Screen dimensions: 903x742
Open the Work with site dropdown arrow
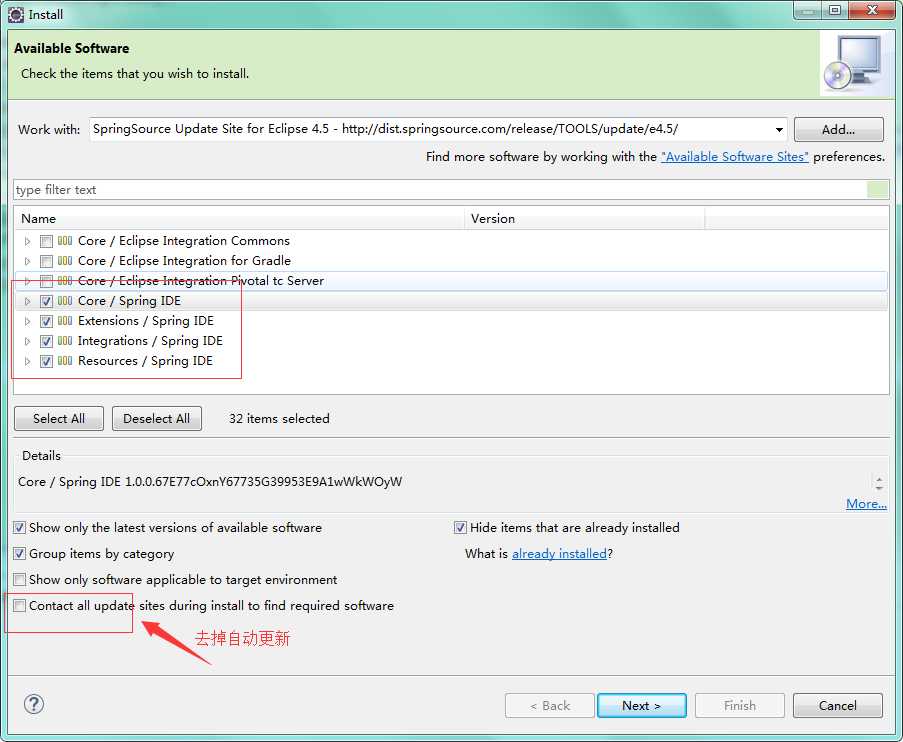click(x=779, y=130)
